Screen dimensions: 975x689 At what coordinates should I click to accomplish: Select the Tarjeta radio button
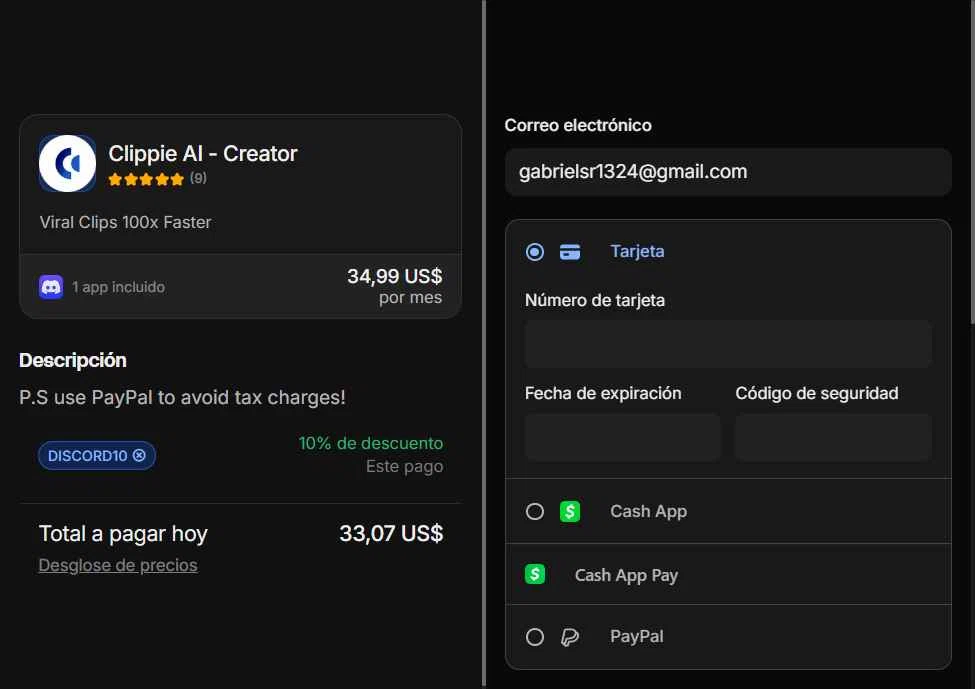pos(535,252)
